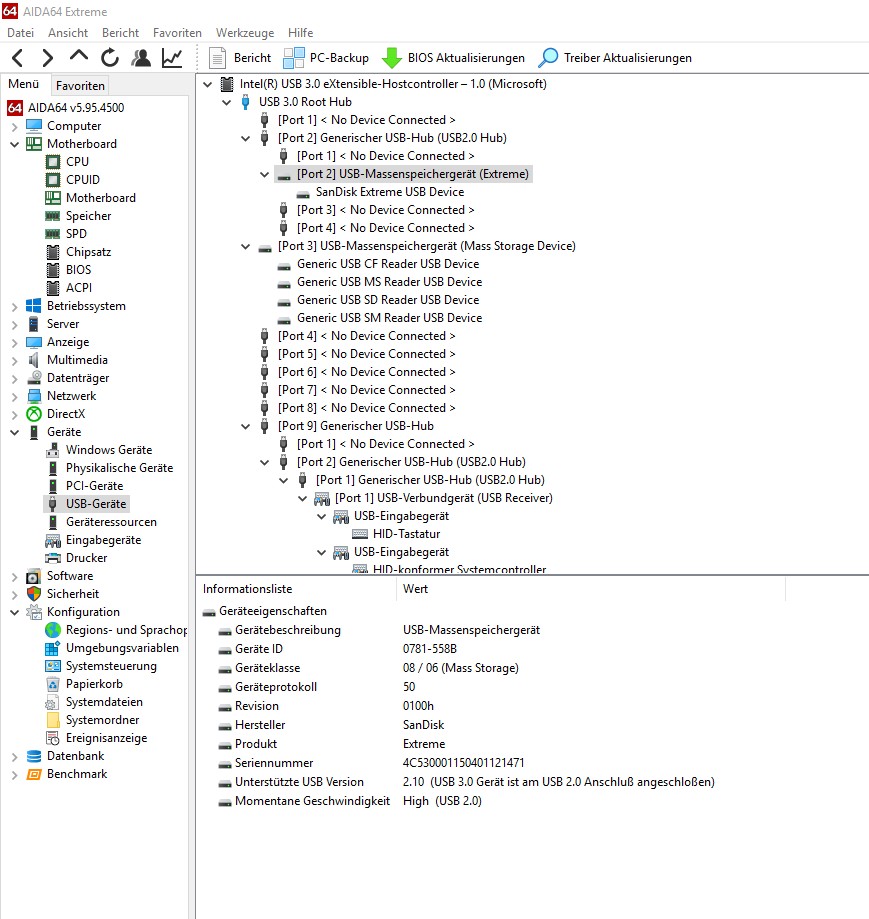This screenshot has width=869, height=919.
Task: Select USB-Geräte item
Action: click(96, 504)
